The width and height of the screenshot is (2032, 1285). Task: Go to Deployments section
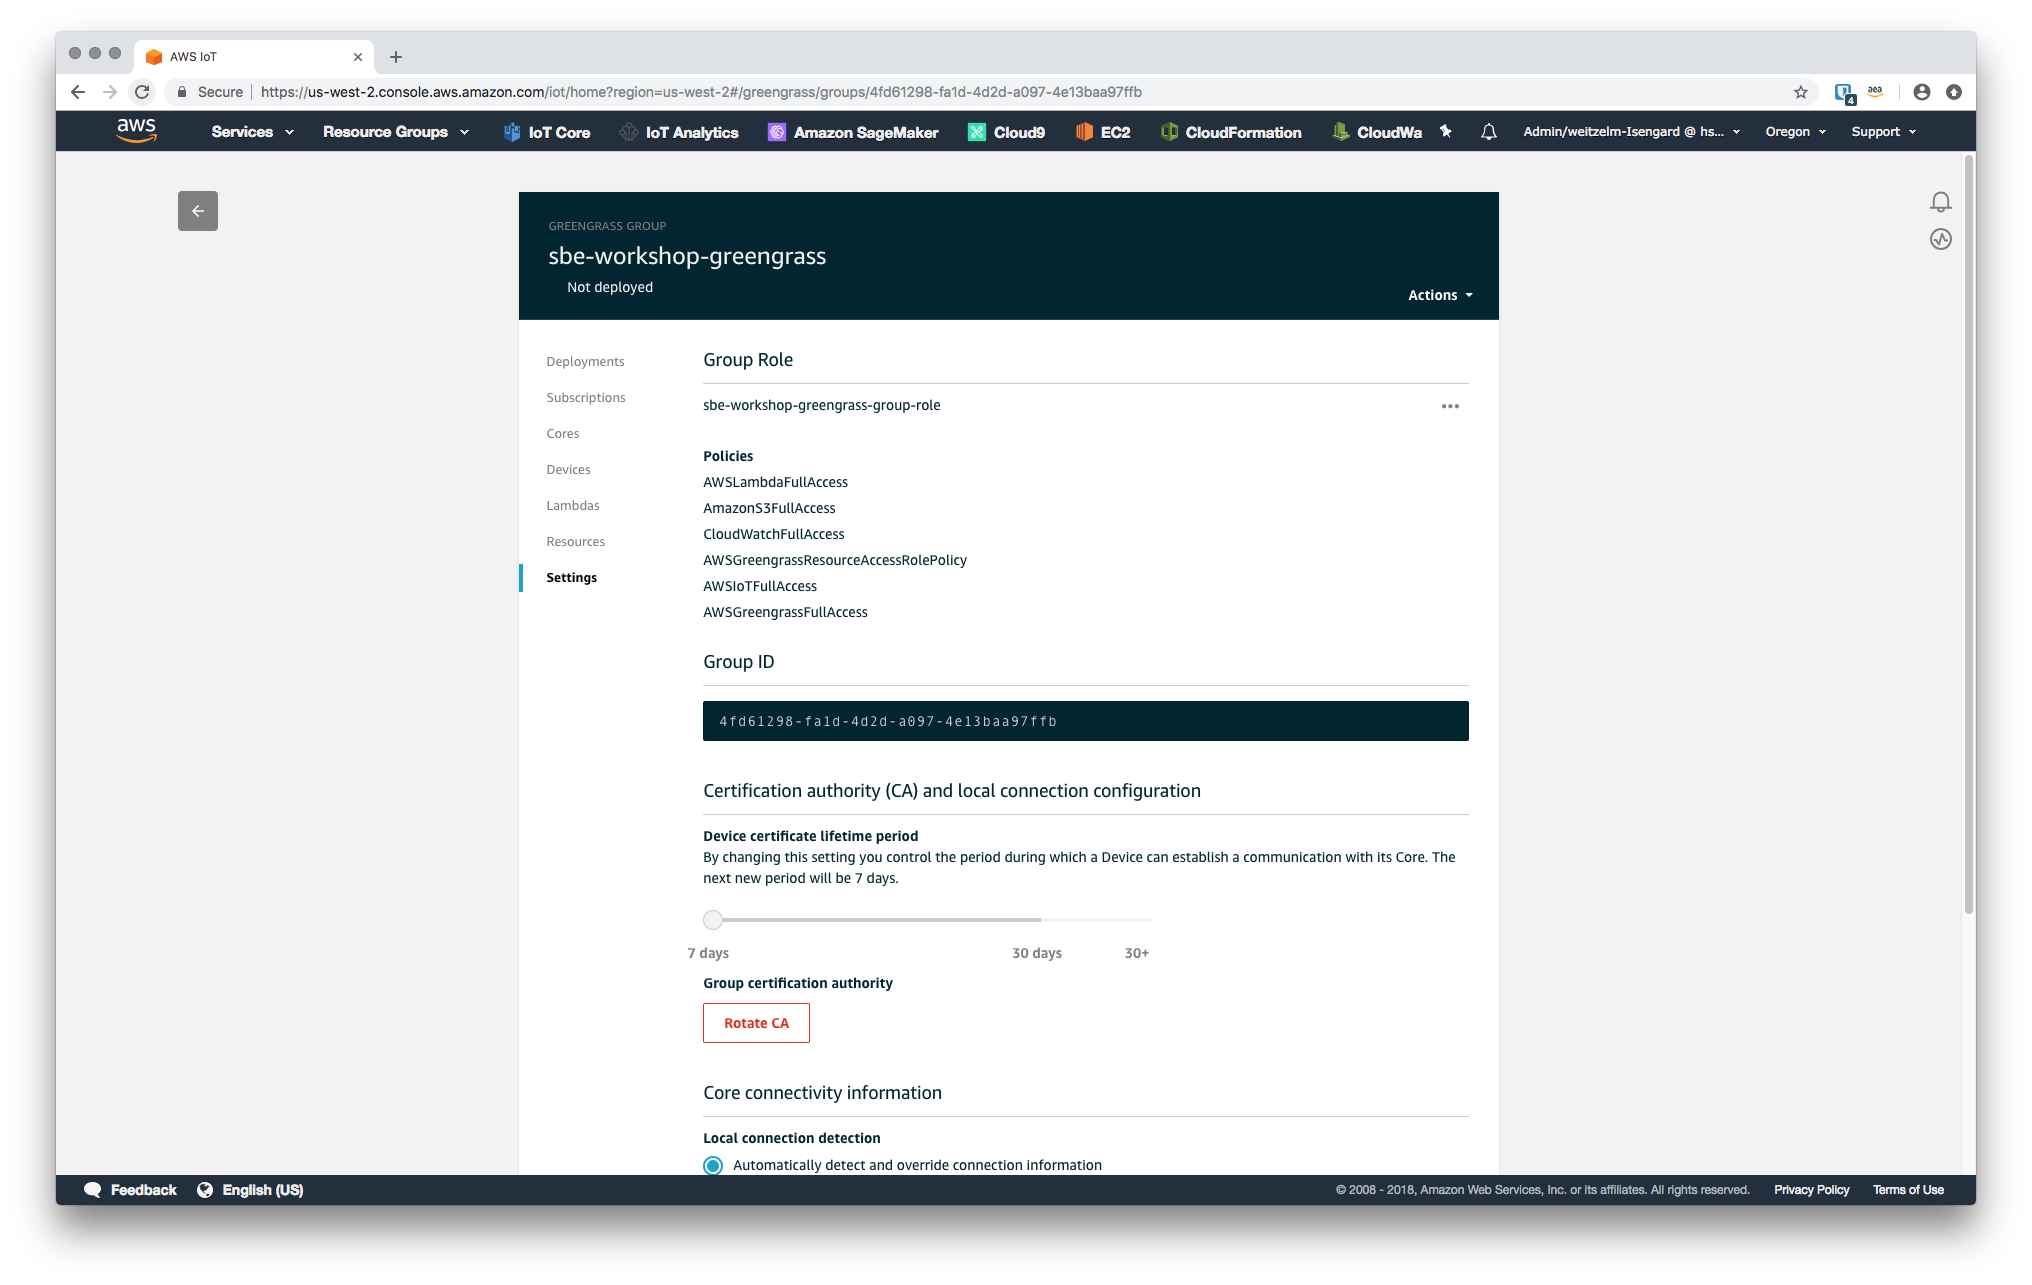pos(585,362)
